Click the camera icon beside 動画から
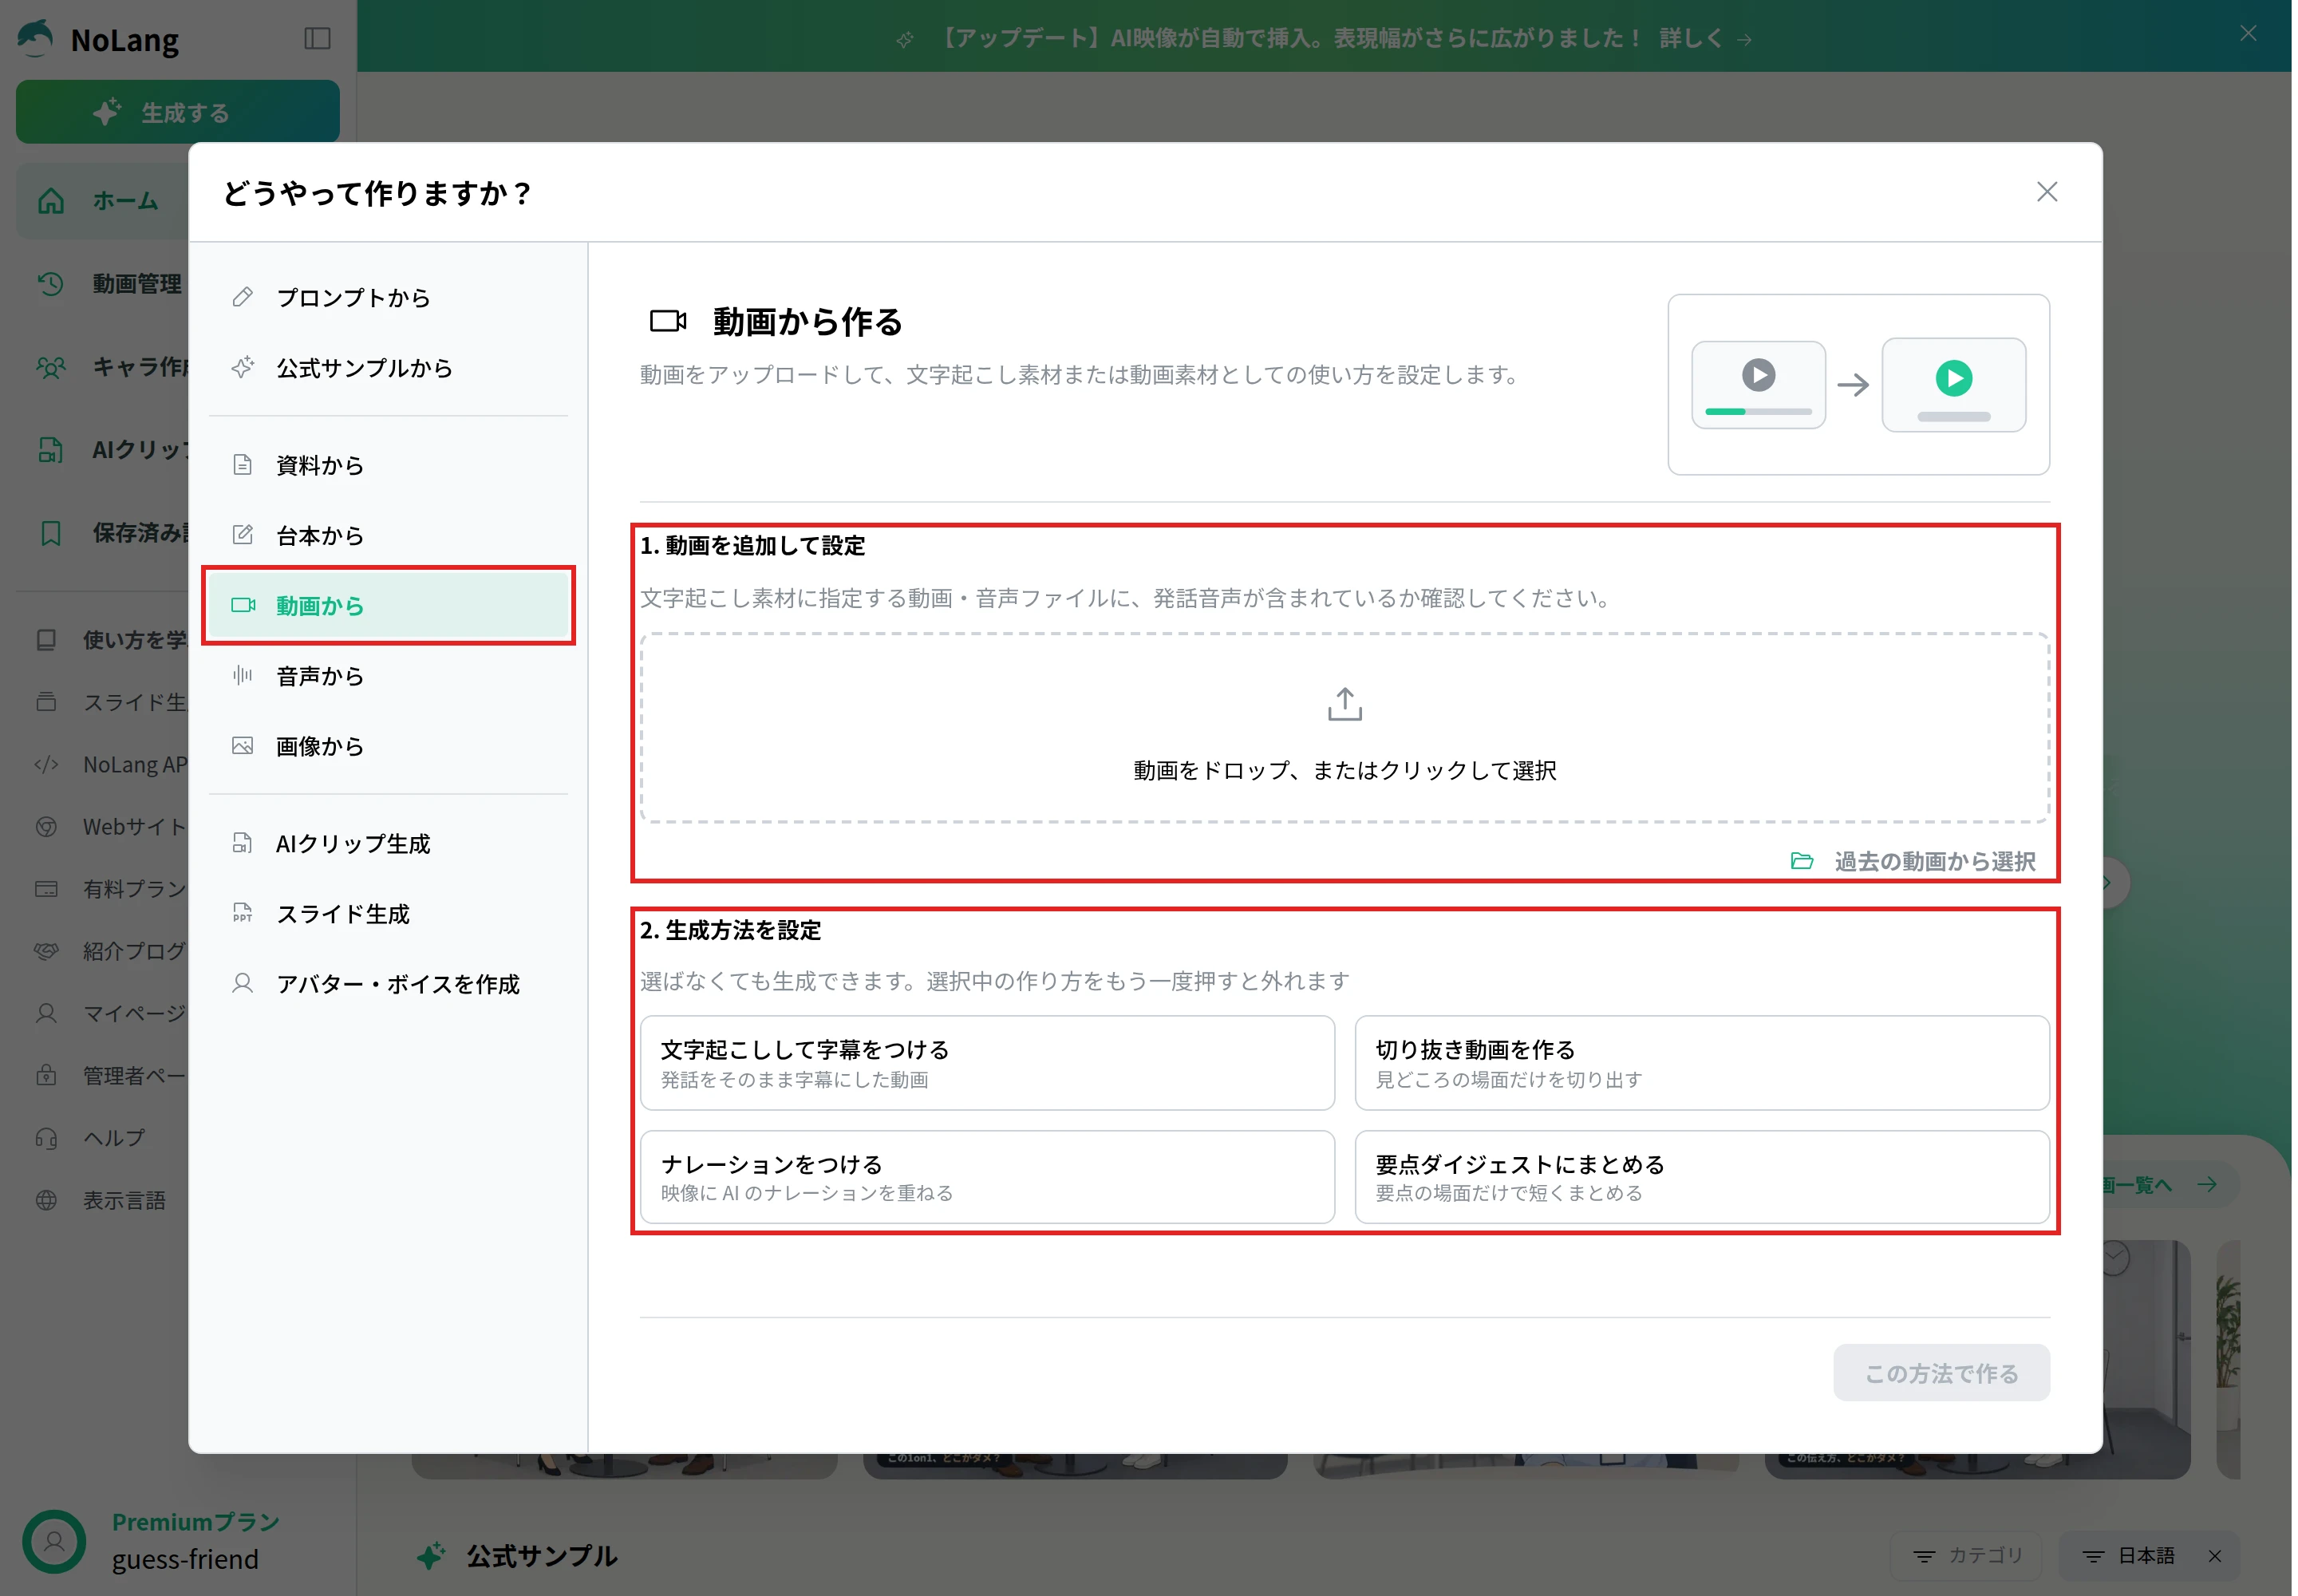 coord(243,605)
